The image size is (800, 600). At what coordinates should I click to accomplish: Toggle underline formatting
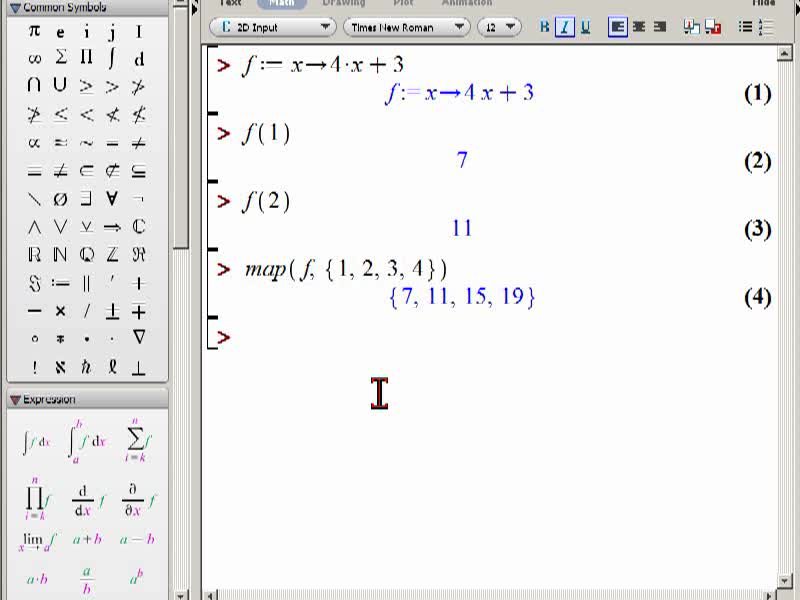click(585, 27)
